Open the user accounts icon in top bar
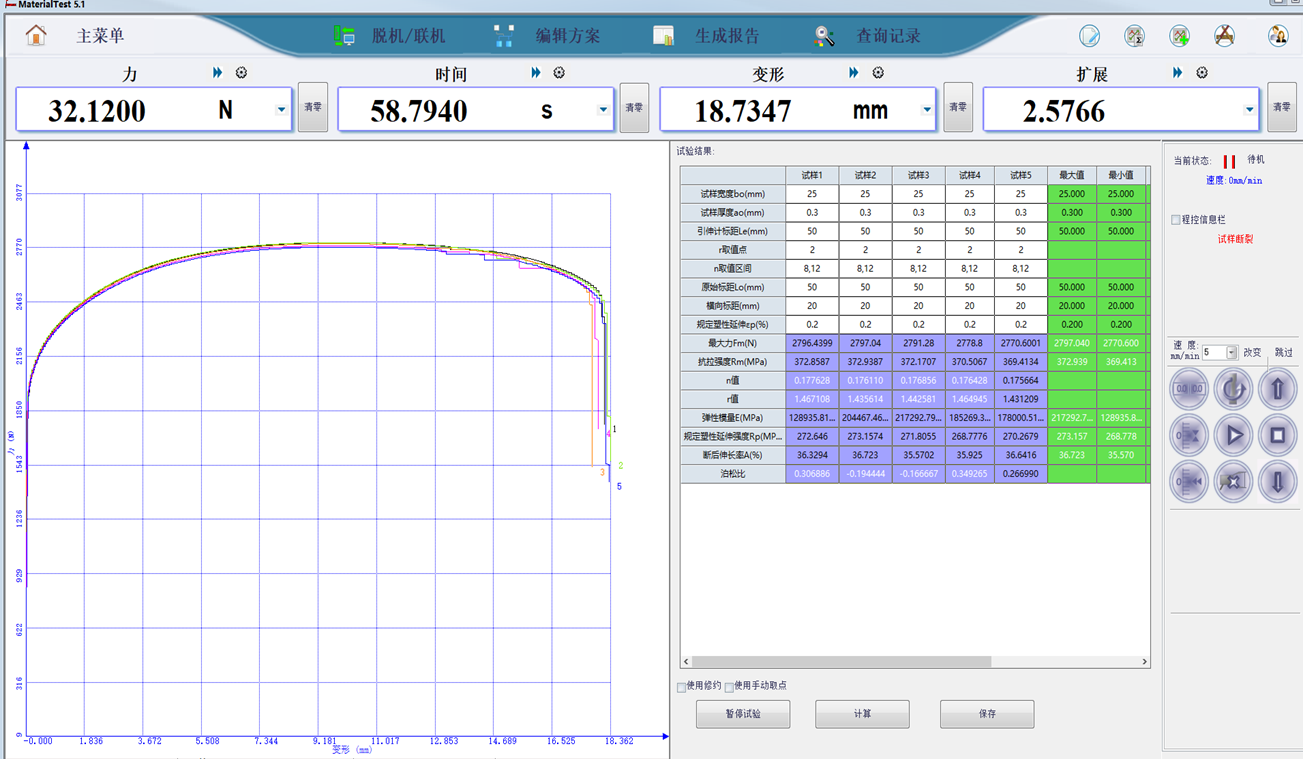The image size is (1303, 759). (x=1277, y=36)
